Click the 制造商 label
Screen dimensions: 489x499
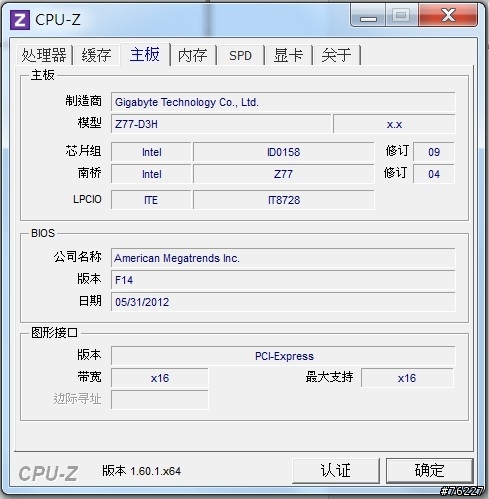point(83,101)
